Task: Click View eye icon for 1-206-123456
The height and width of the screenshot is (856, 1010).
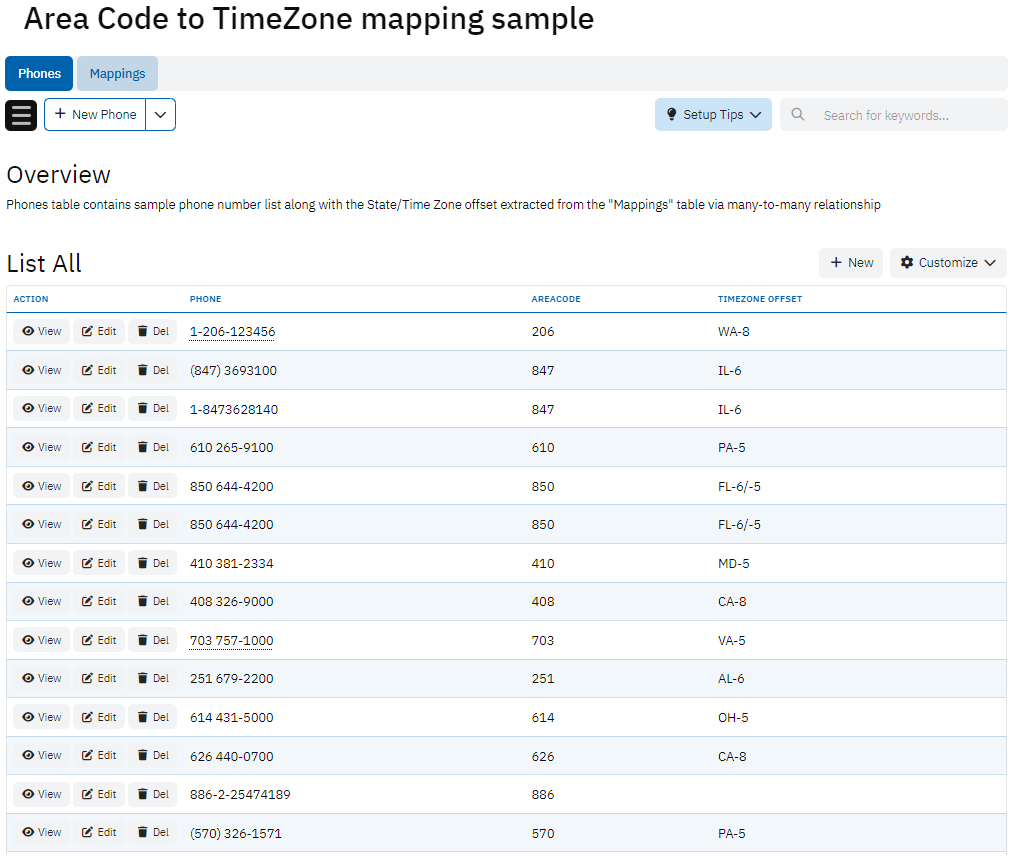Action: [29, 332]
